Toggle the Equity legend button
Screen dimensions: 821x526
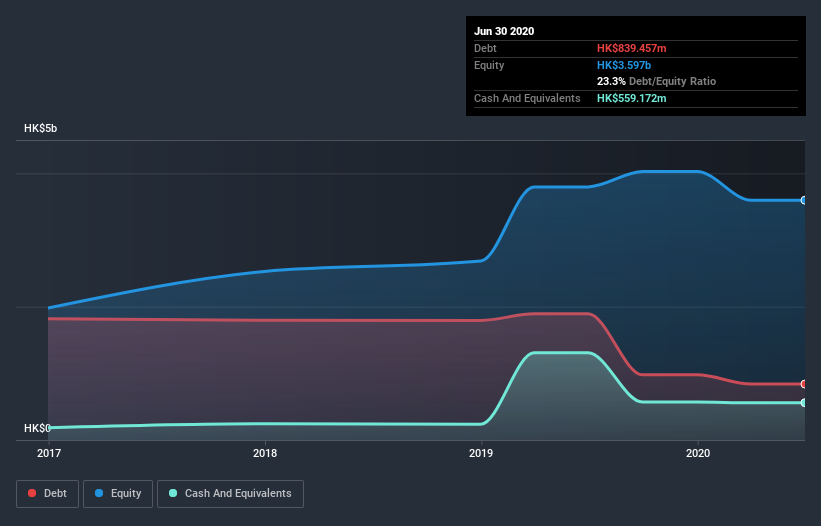[x=118, y=494]
